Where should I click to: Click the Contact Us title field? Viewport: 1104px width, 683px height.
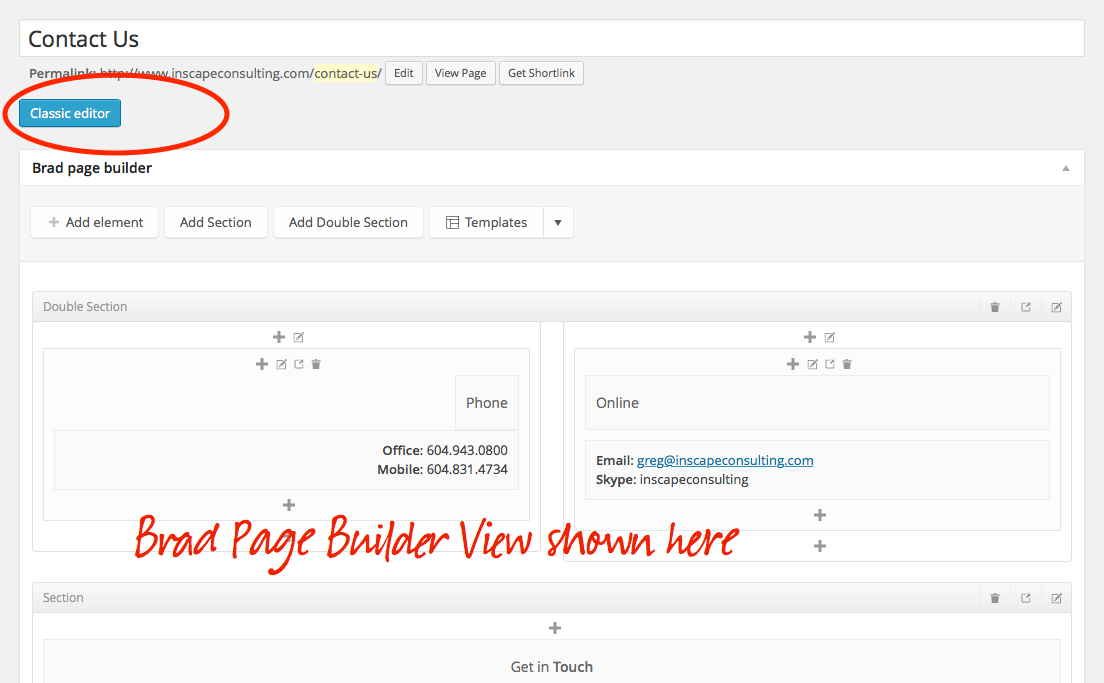(x=552, y=39)
